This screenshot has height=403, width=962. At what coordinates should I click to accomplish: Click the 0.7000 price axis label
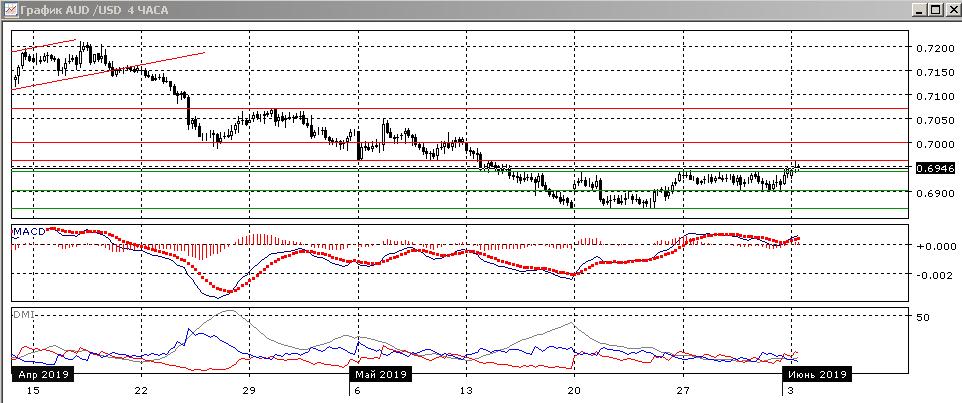tap(931, 145)
